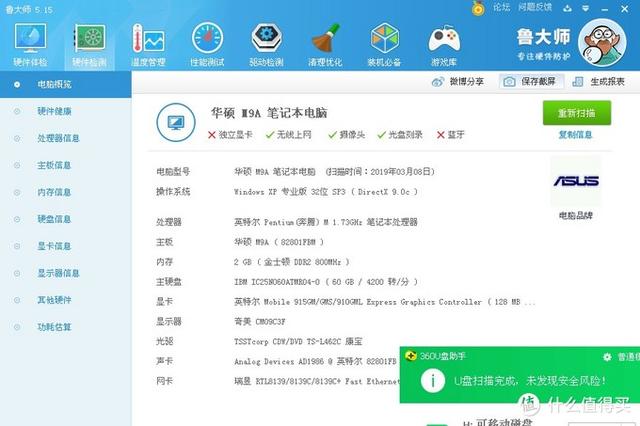Click the 摄像头 status indicator
640x426 pixels.
pyautogui.click(x=347, y=135)
